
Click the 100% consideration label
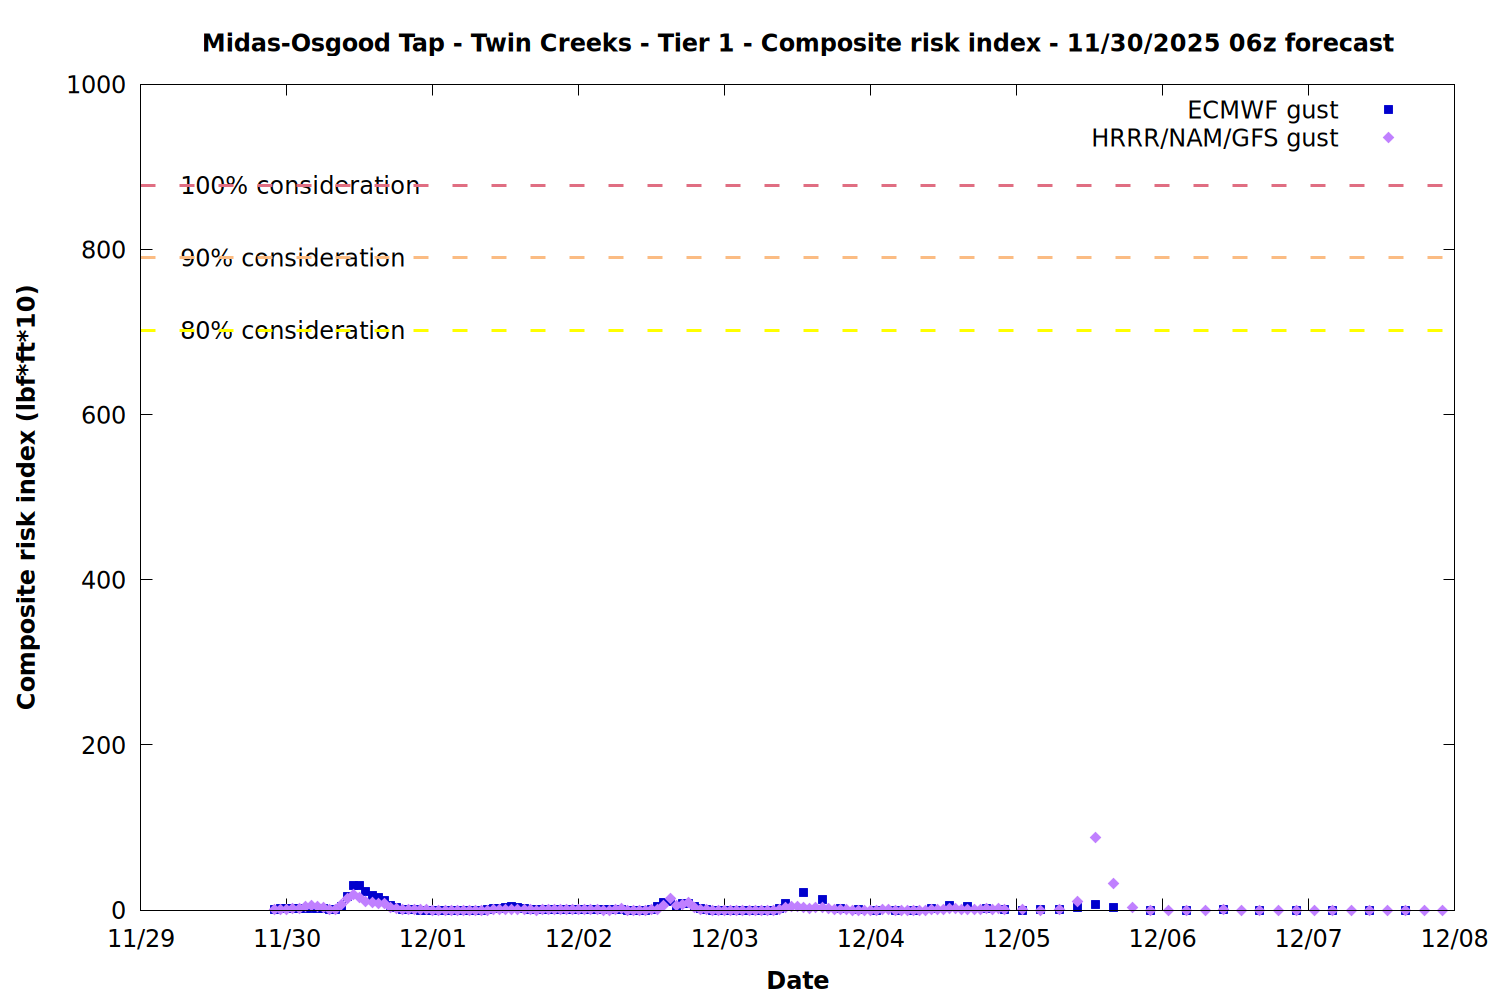tap(300, 186)
